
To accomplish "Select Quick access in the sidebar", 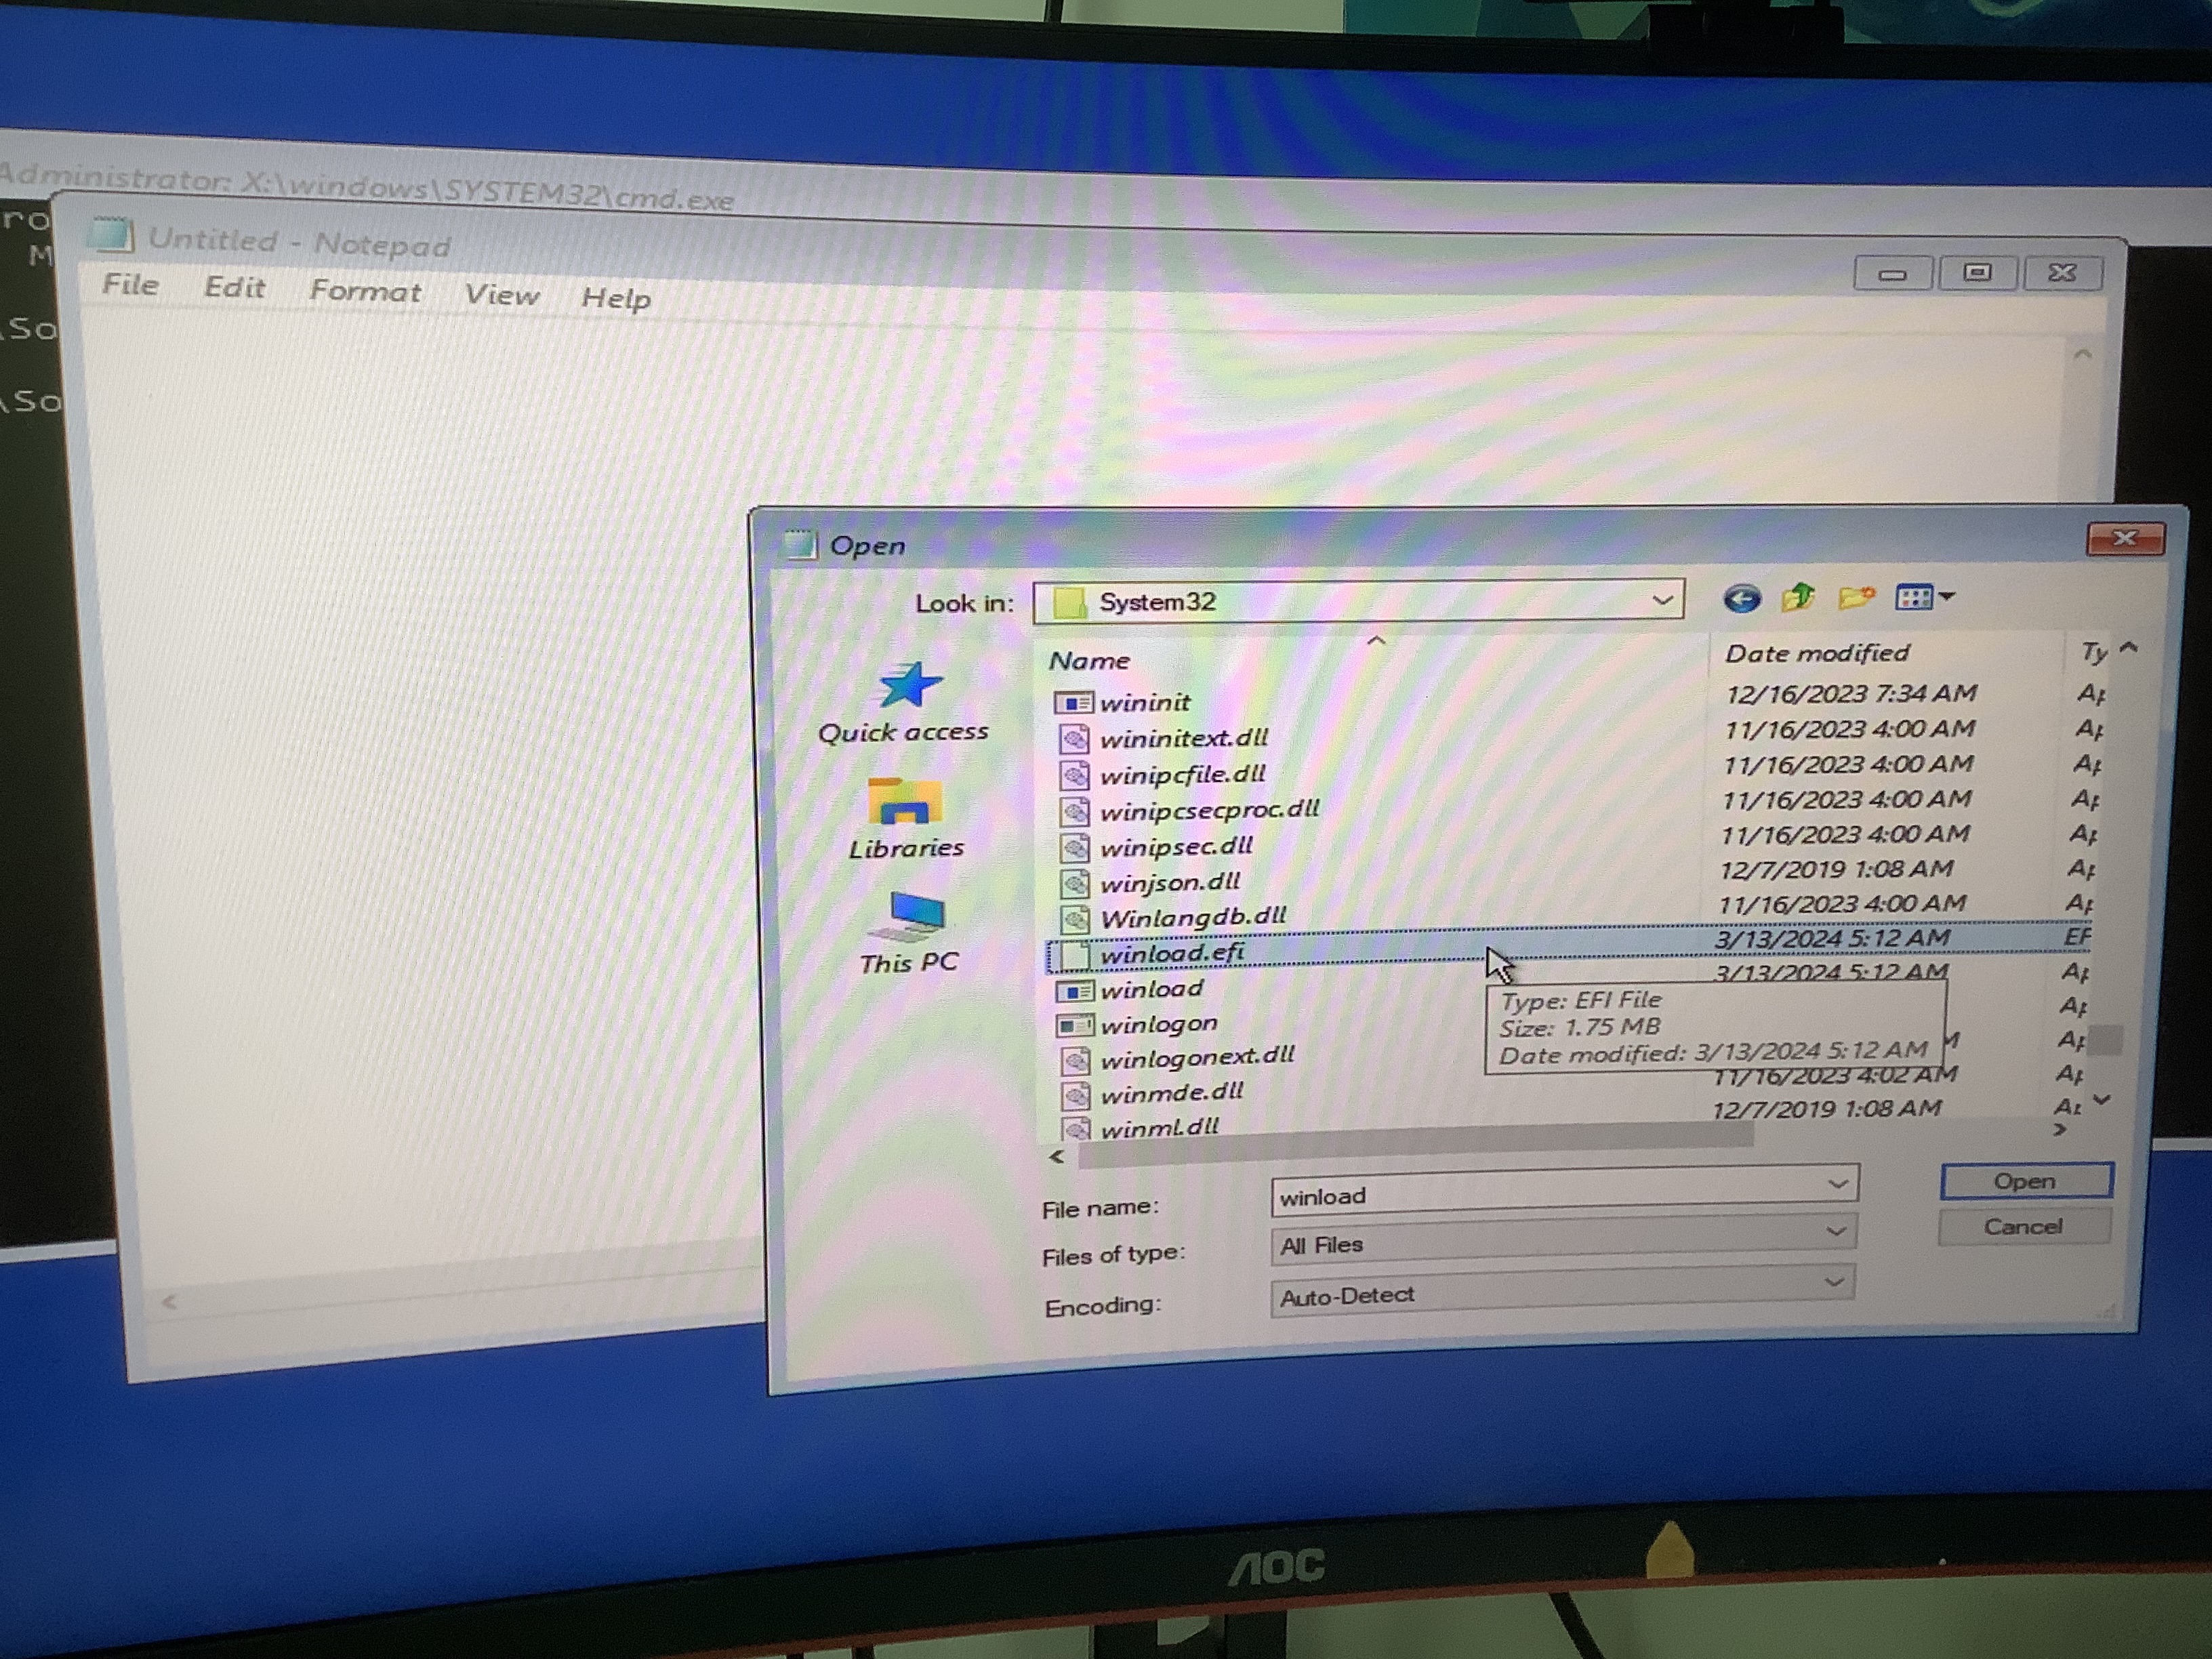I will pyautogui.click(x=904, y=703).
